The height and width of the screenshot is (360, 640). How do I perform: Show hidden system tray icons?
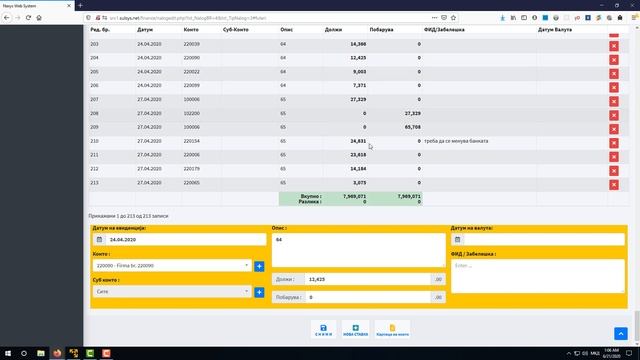569,353
